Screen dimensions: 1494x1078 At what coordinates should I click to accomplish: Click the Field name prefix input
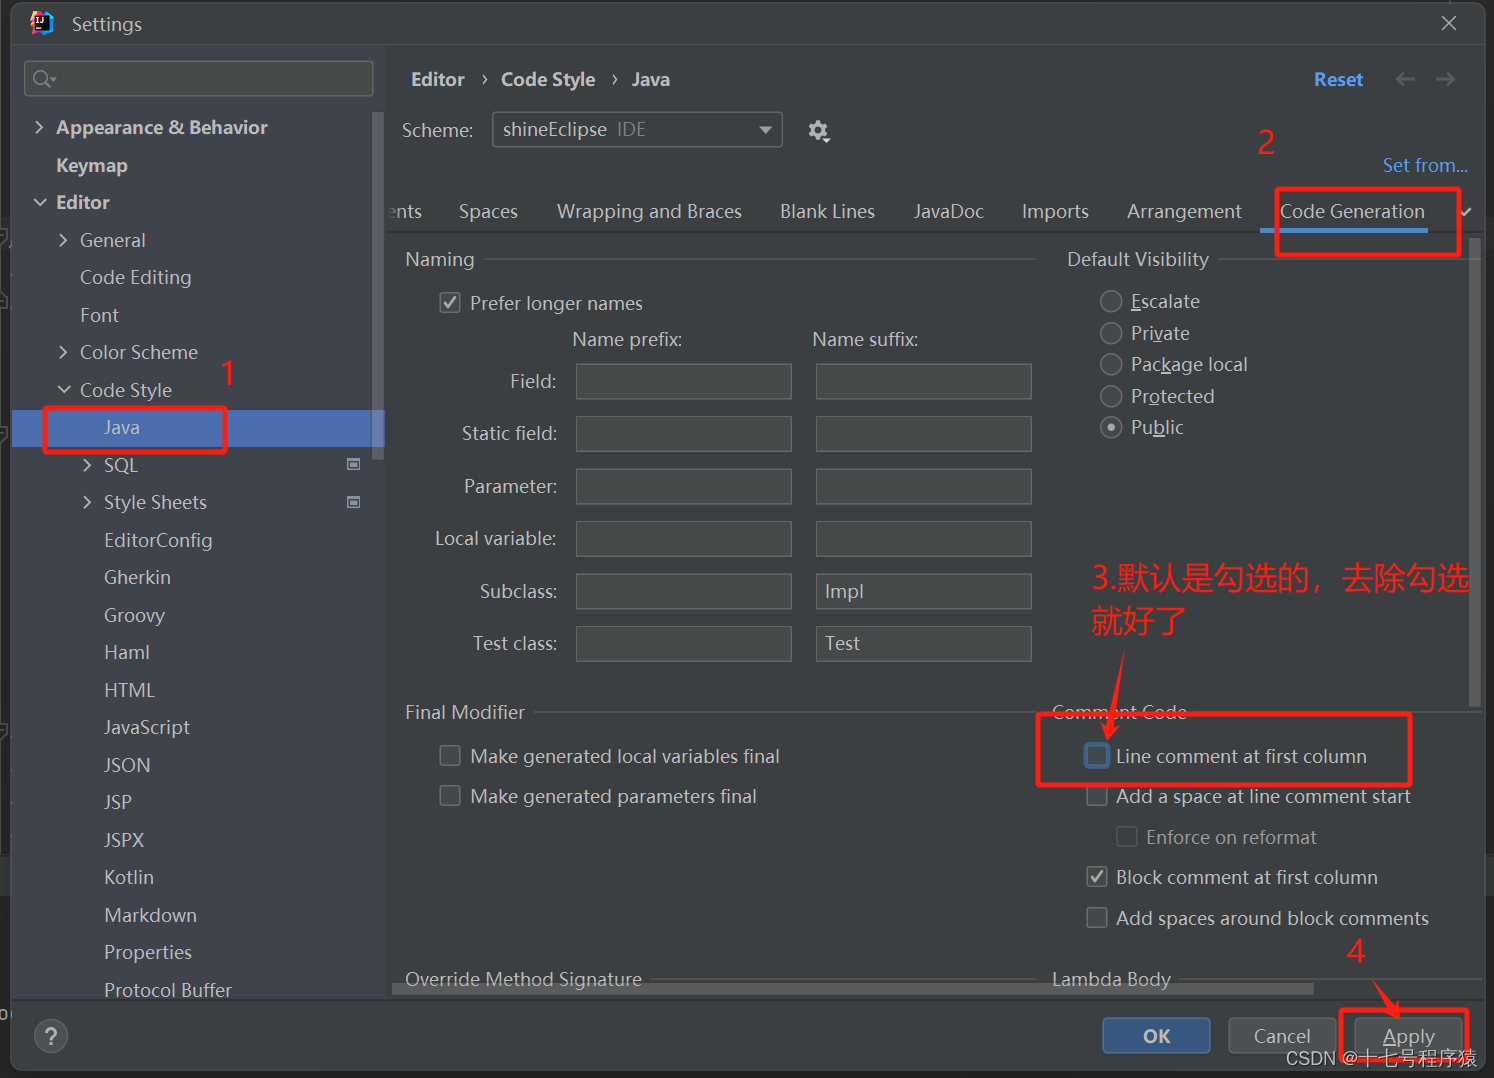(x=684, y=381)
